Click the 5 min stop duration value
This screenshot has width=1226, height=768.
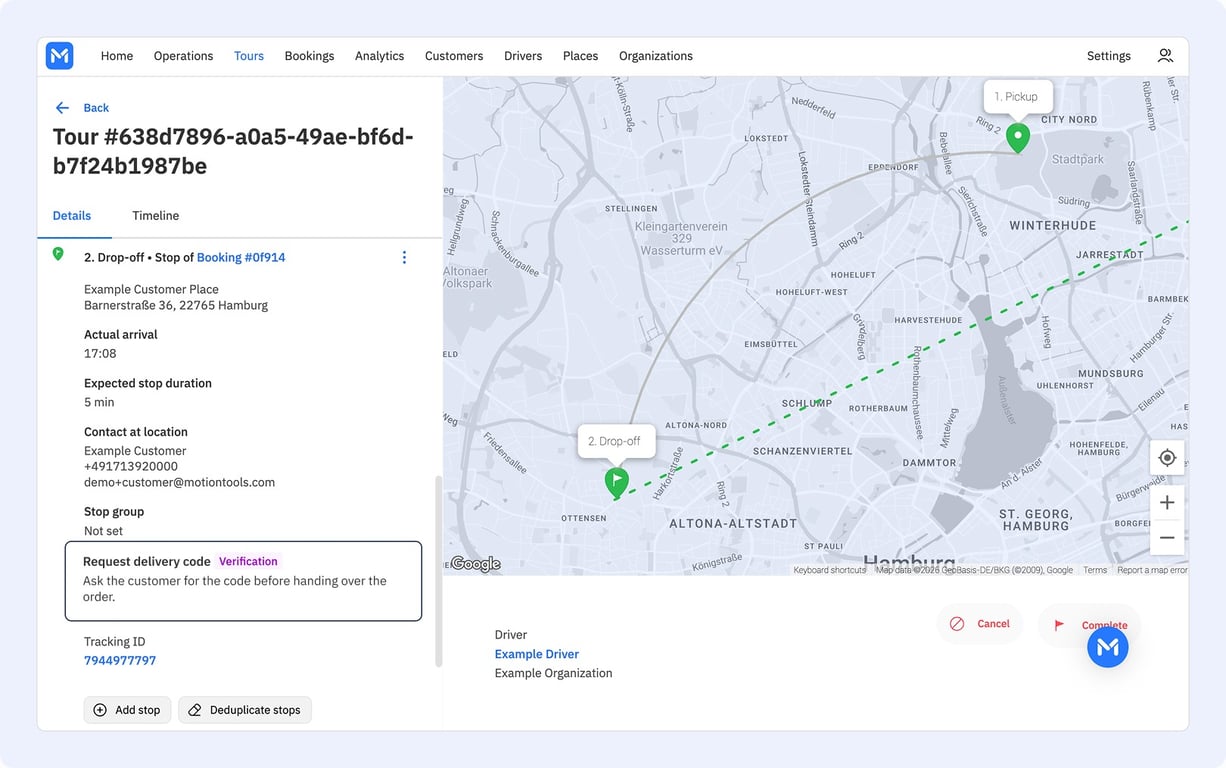[99, 403]
